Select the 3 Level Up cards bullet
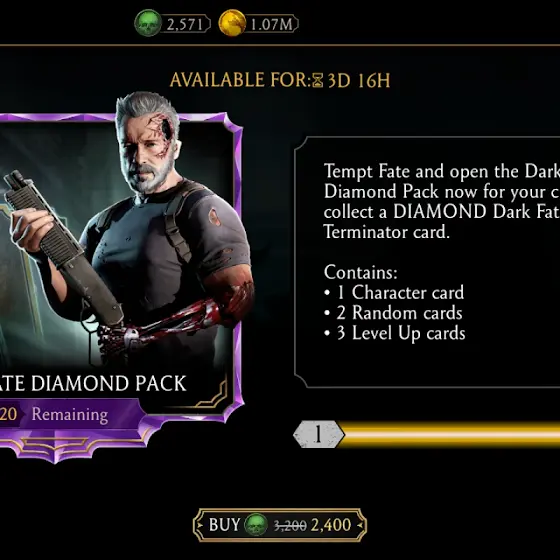This screenshot has height=560, width=560. point(395,333)
